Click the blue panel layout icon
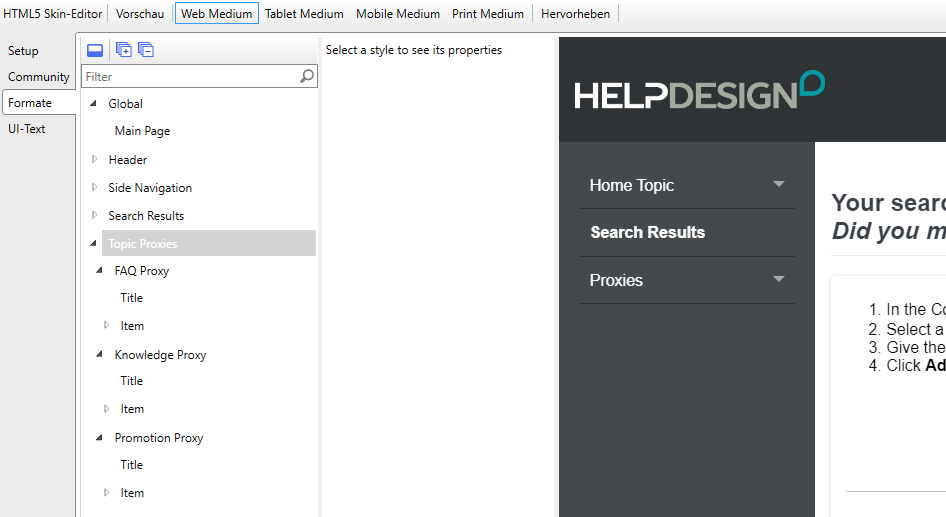The height and width of the screenshot is (517, 946). [95, 50]
